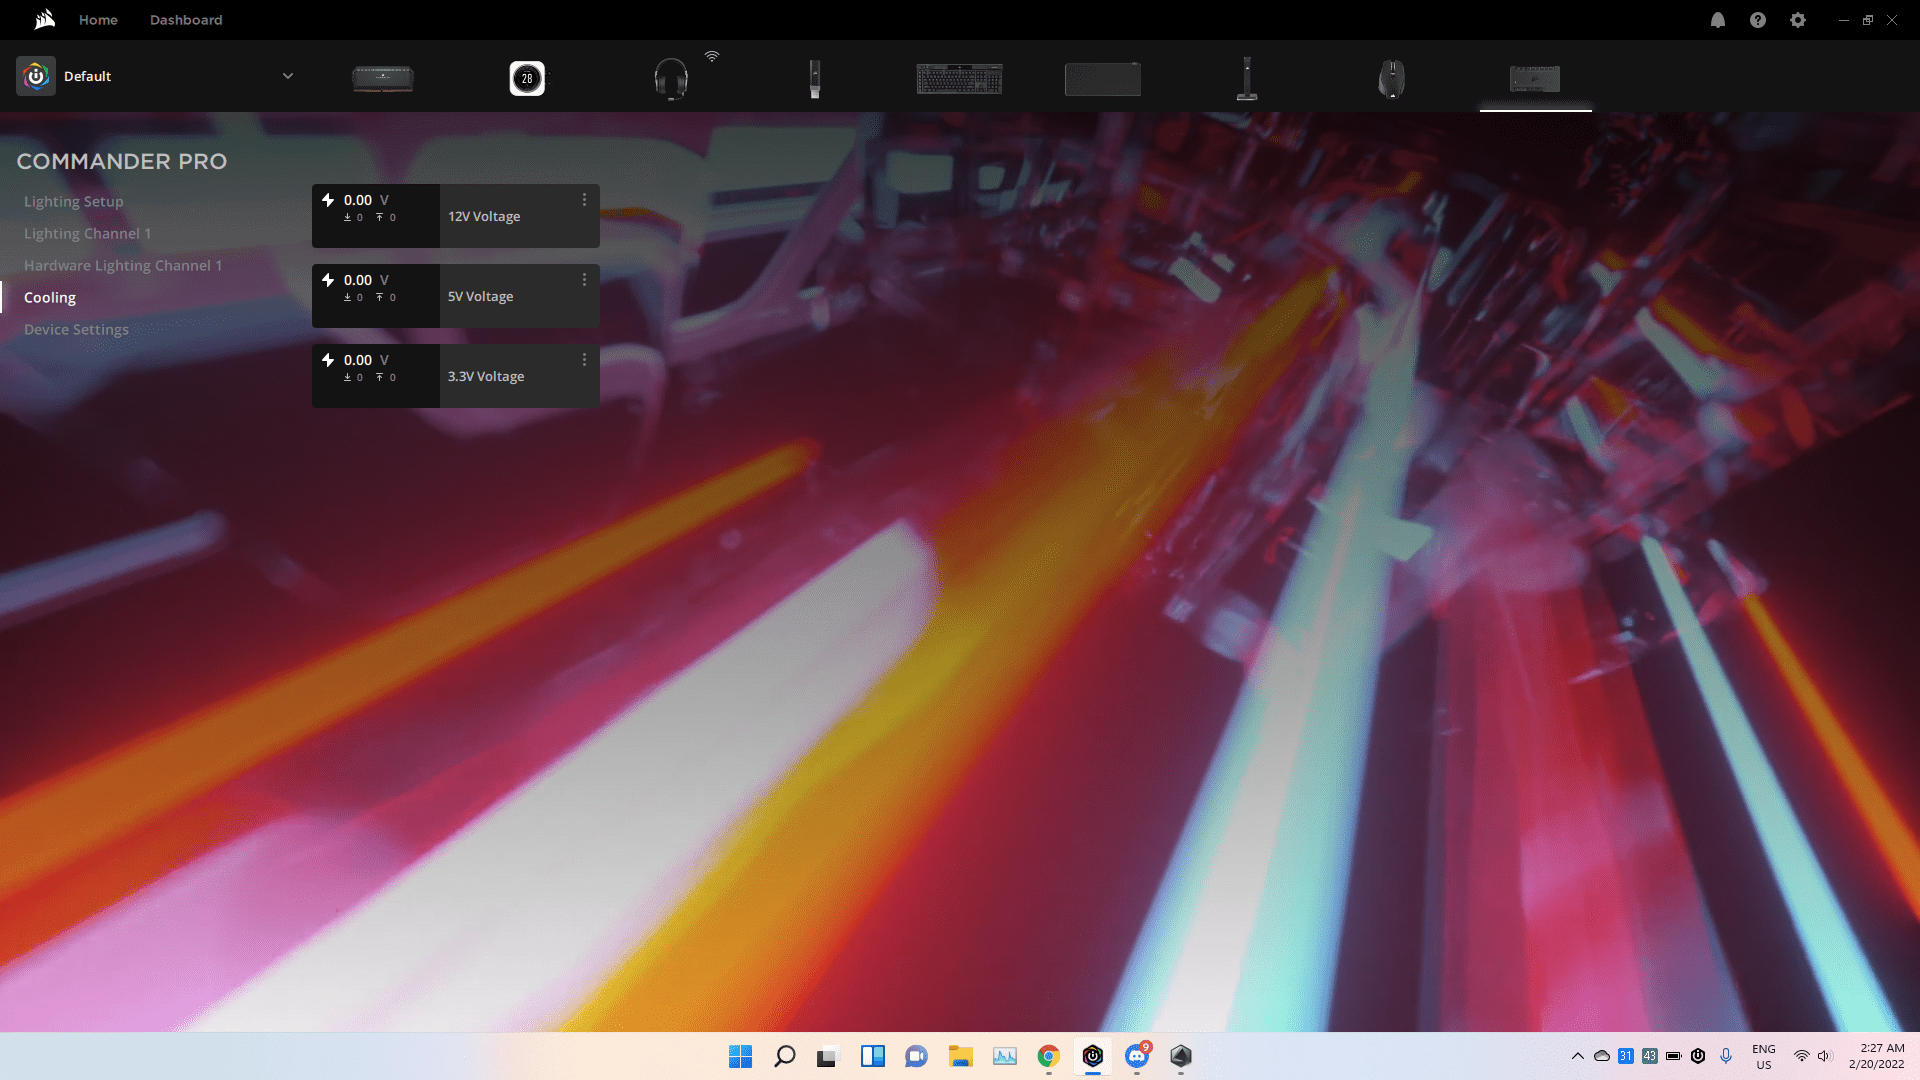Open notifications bell icon
Screen dimensions: 1920x1080
click(1718, 20)
